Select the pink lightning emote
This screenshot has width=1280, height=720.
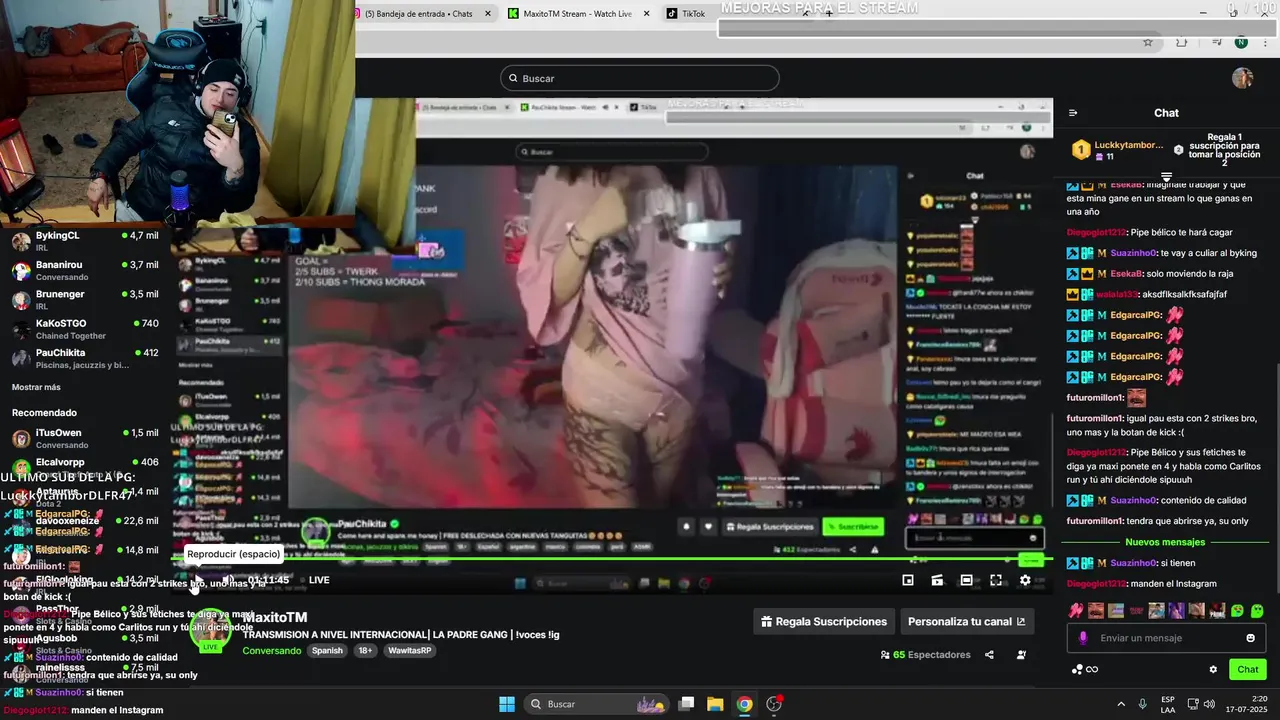coord(1075,610)
